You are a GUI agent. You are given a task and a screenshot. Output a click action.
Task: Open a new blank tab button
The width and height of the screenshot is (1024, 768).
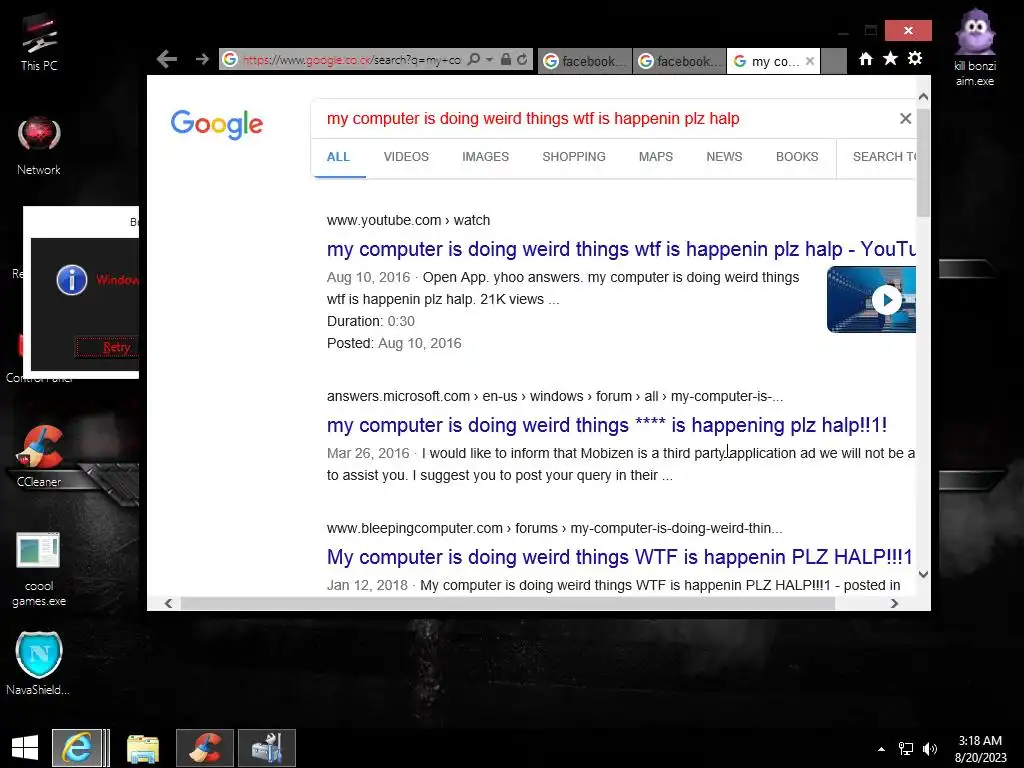[834, 61]
